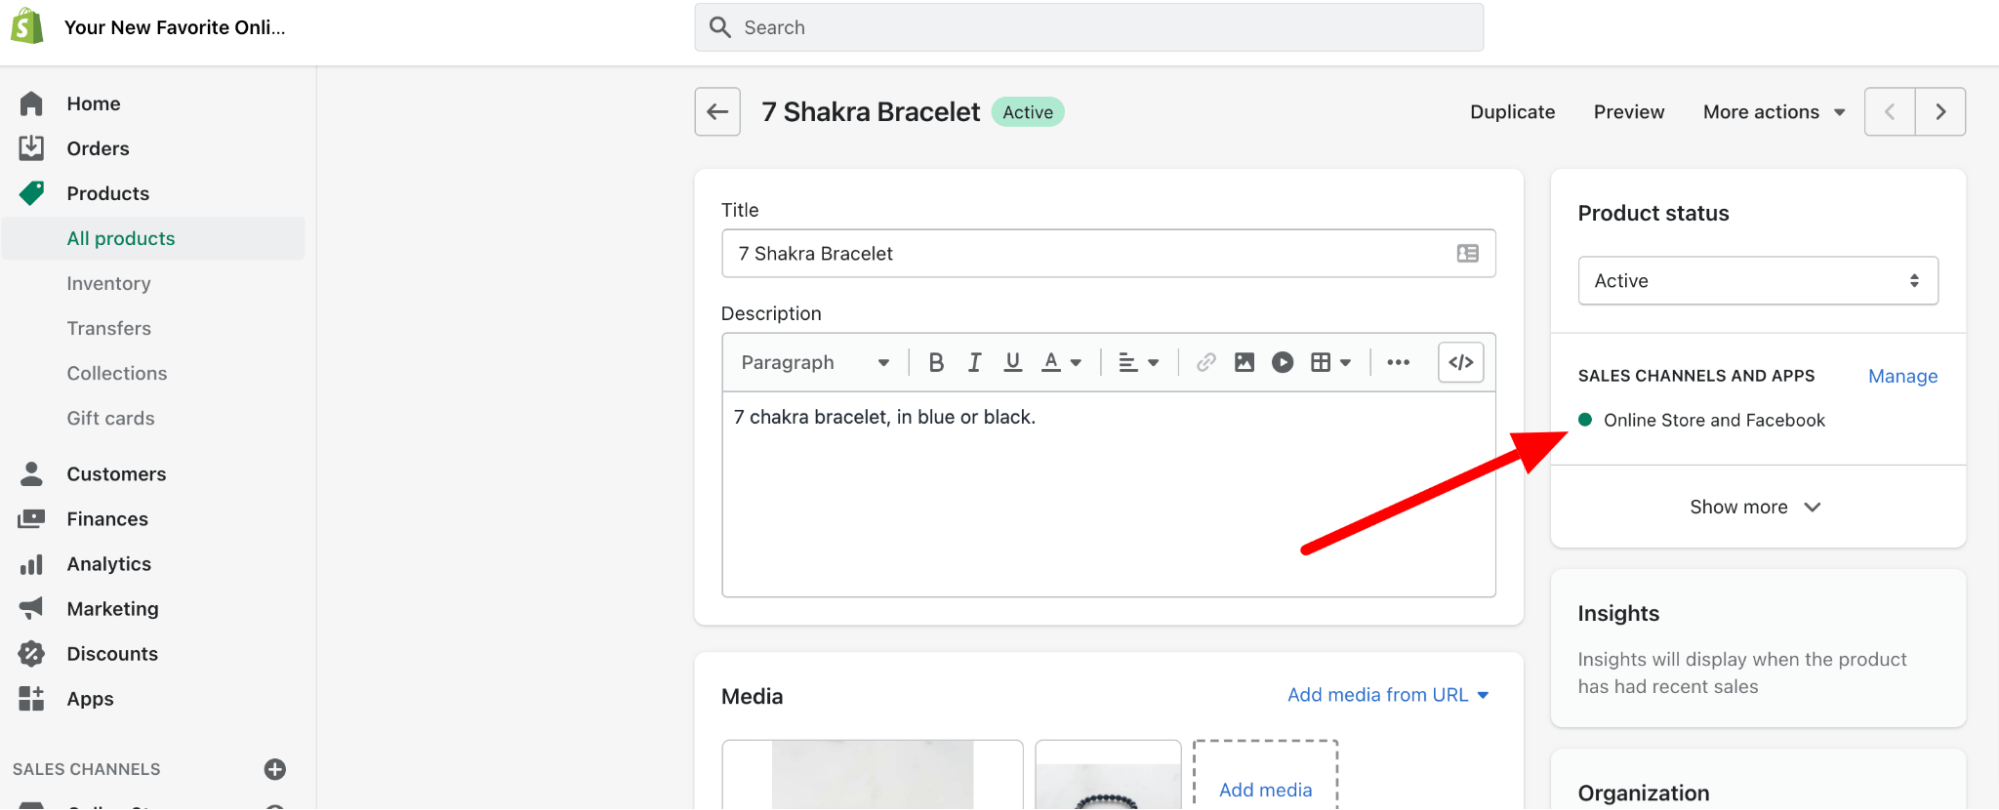This screenshot has height=810, width=1999.
Task: Click the Manage sales channels link
Action: point(1902,376)
